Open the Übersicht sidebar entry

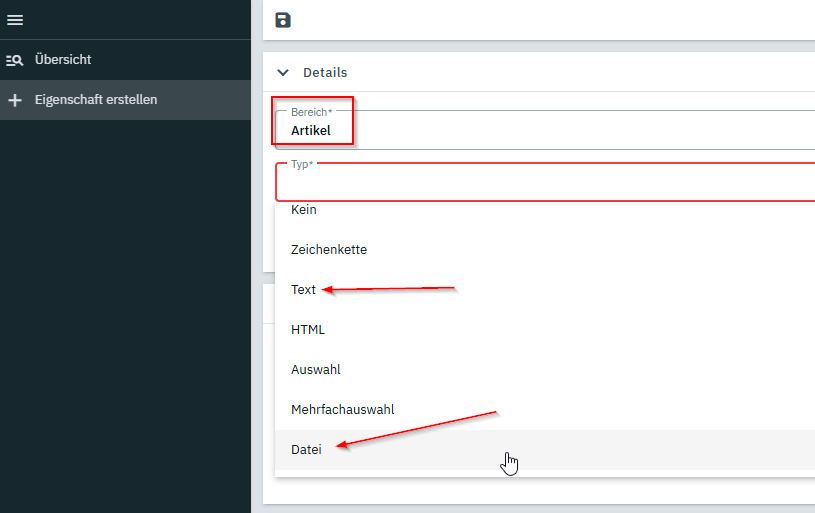pyautogui.click(x=63, y=60)
